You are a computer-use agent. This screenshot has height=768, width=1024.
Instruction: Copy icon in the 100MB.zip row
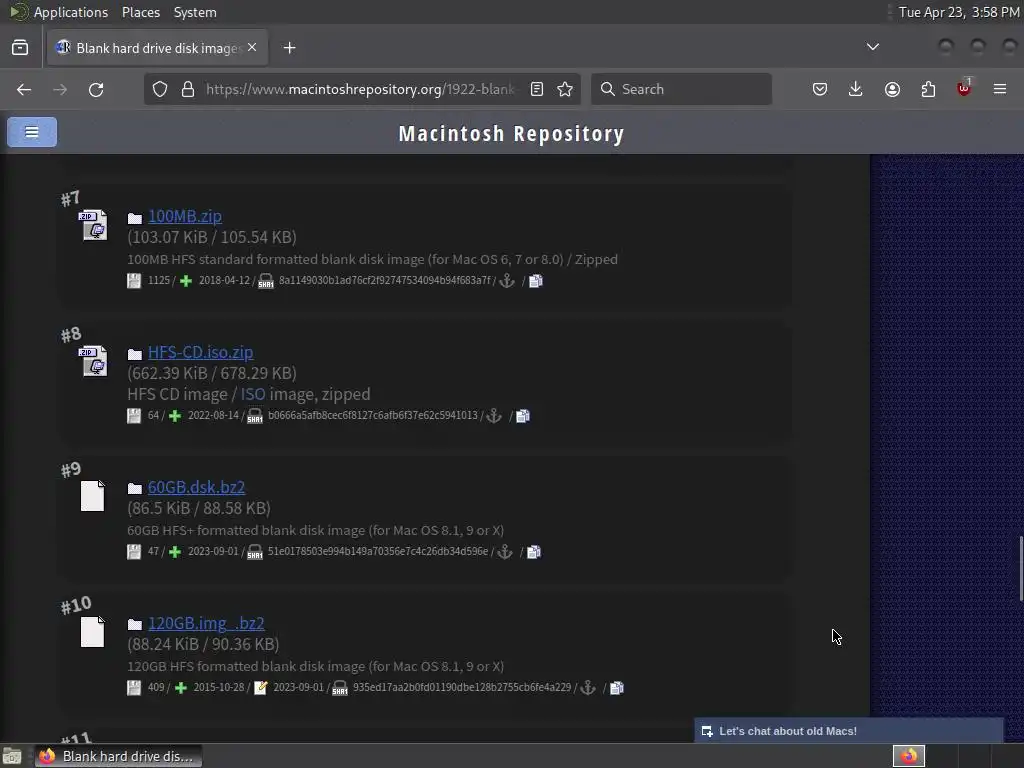[536, 281]
